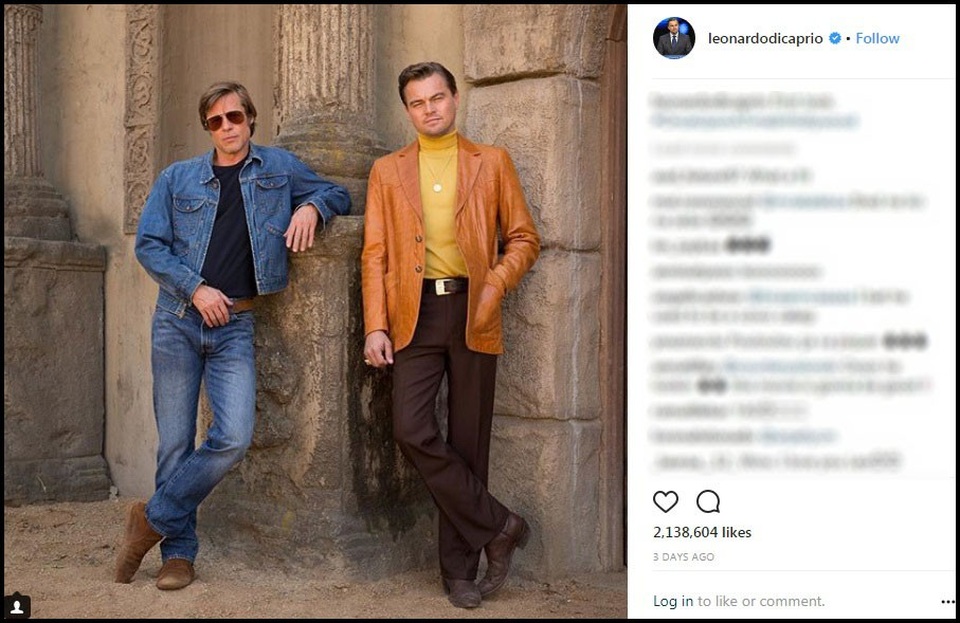Select the last blurred comment in the list
Image resolution: width=960 pixels, height=623 pixels.
click(777, 461)
